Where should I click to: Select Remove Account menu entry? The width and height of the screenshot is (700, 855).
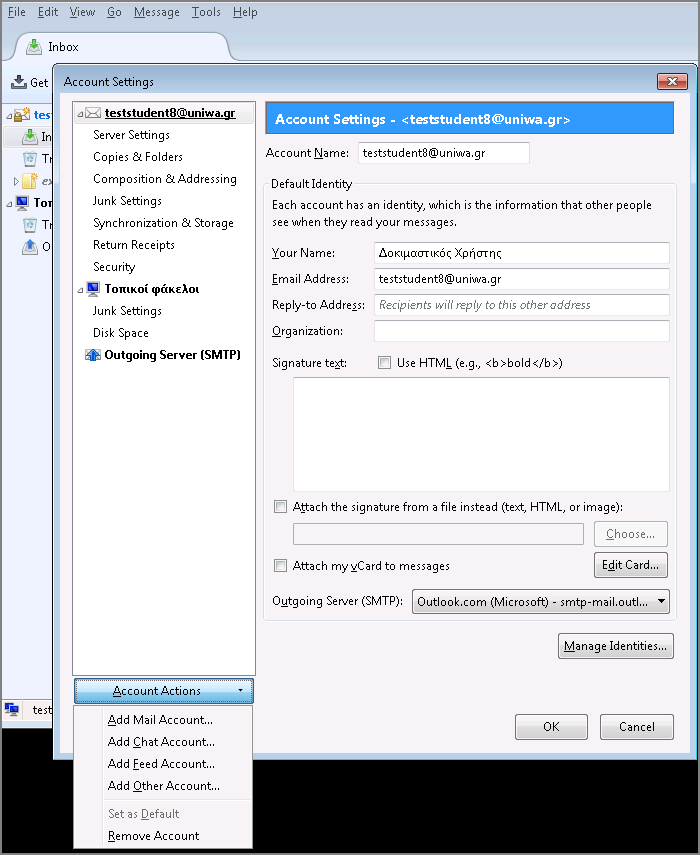[163, 836]
